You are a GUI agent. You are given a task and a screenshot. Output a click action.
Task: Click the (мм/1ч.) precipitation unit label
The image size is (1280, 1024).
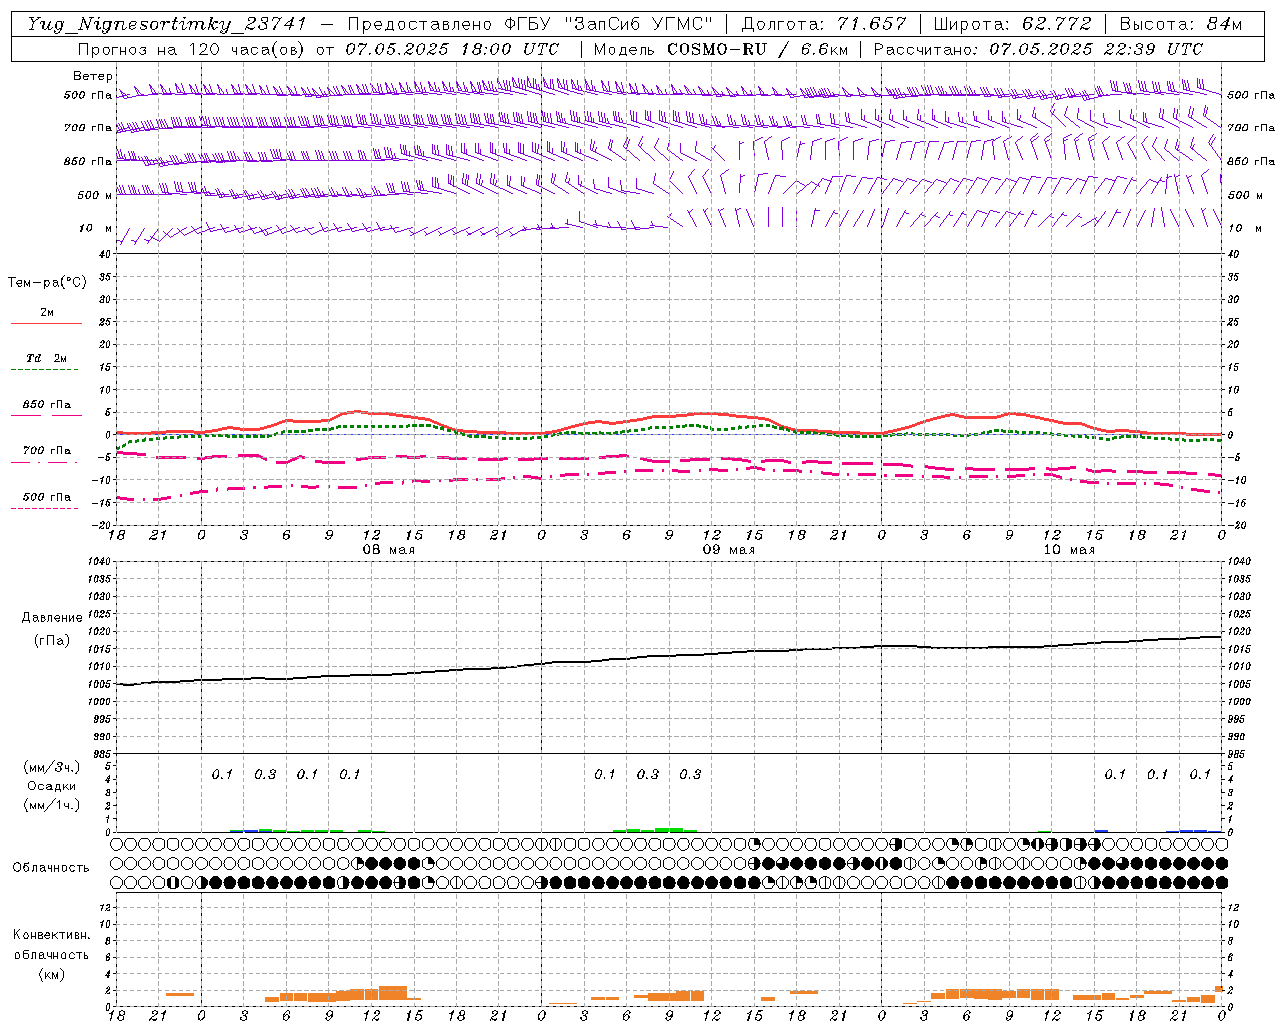point(51,805)
